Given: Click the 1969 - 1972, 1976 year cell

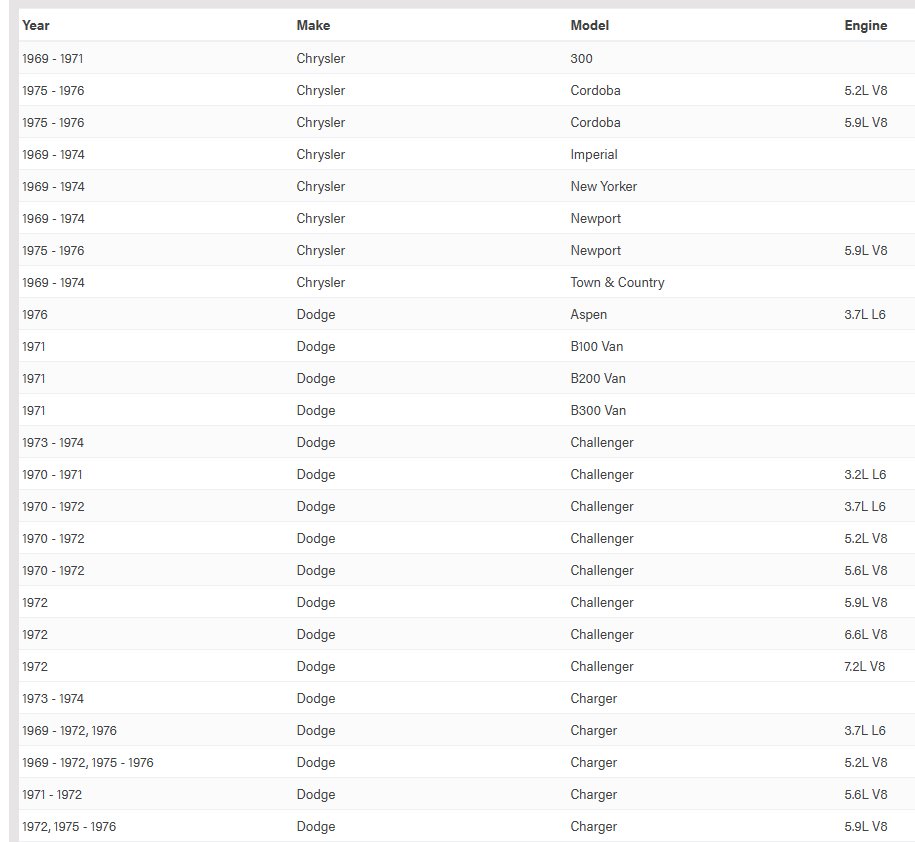Looking at the screenshot, I should coord(69,731).
